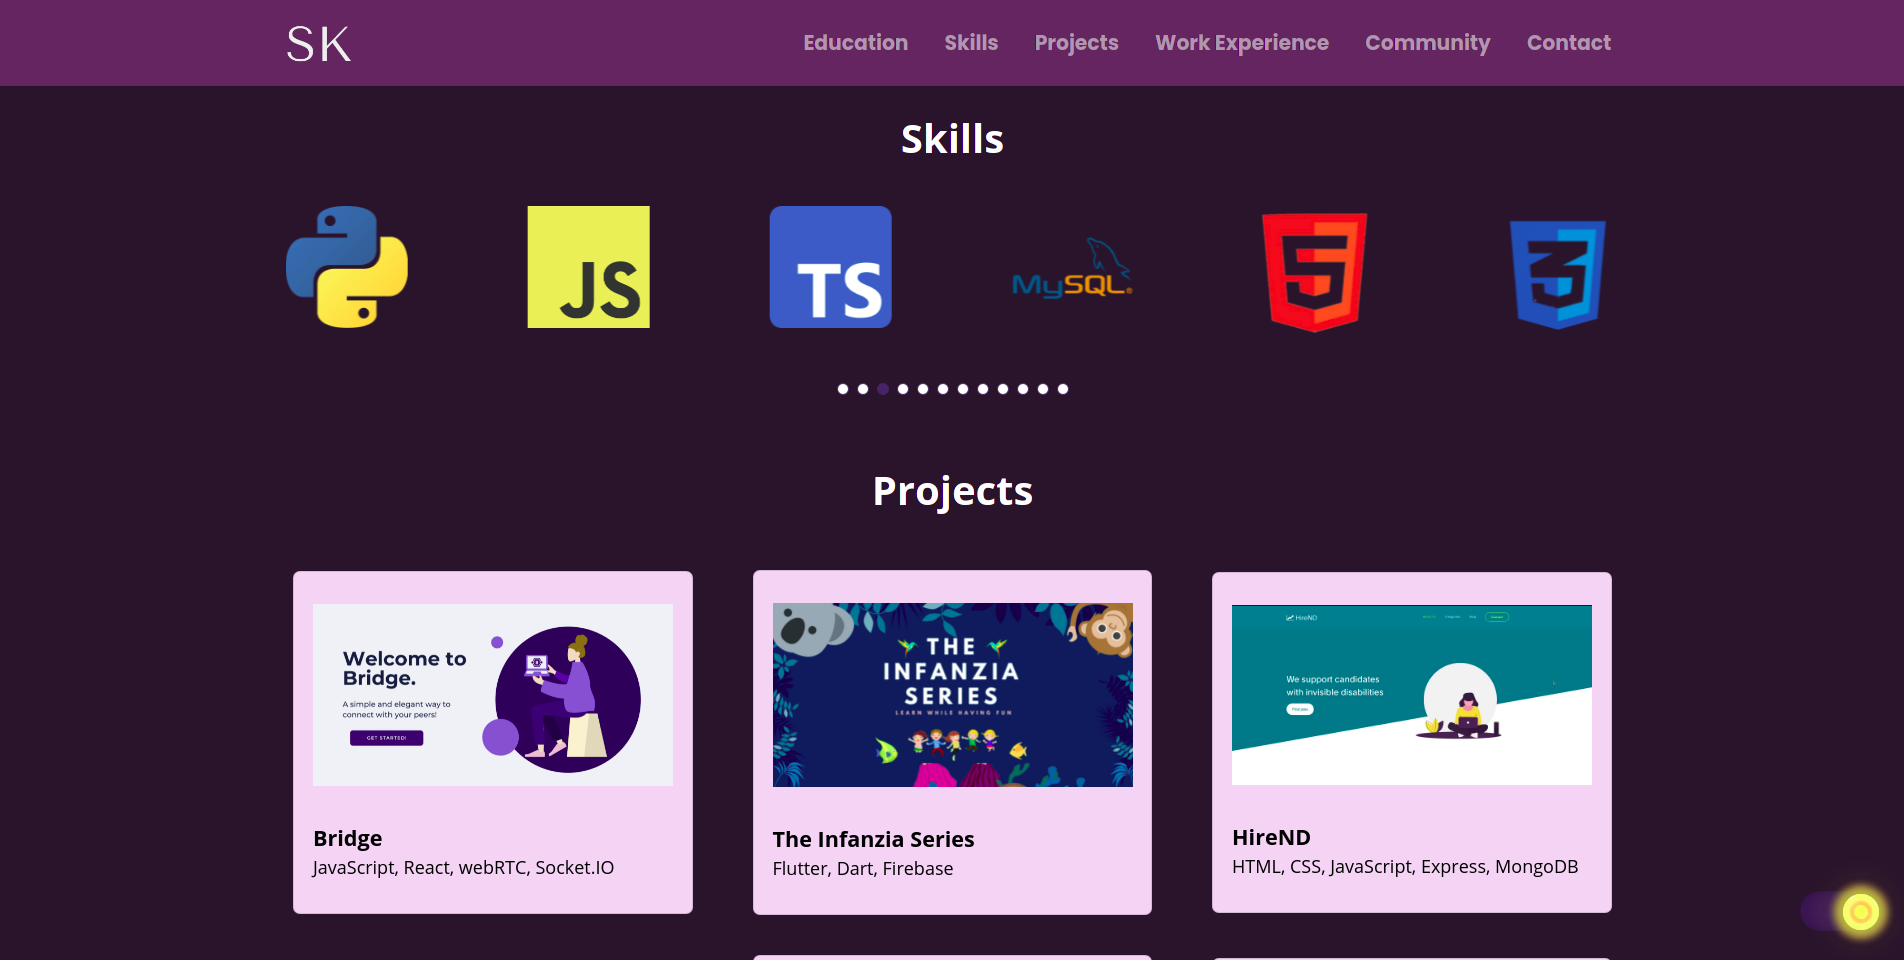Select the first carousel dot
The width and height of the screenshot is (1904, 960).
842,389
